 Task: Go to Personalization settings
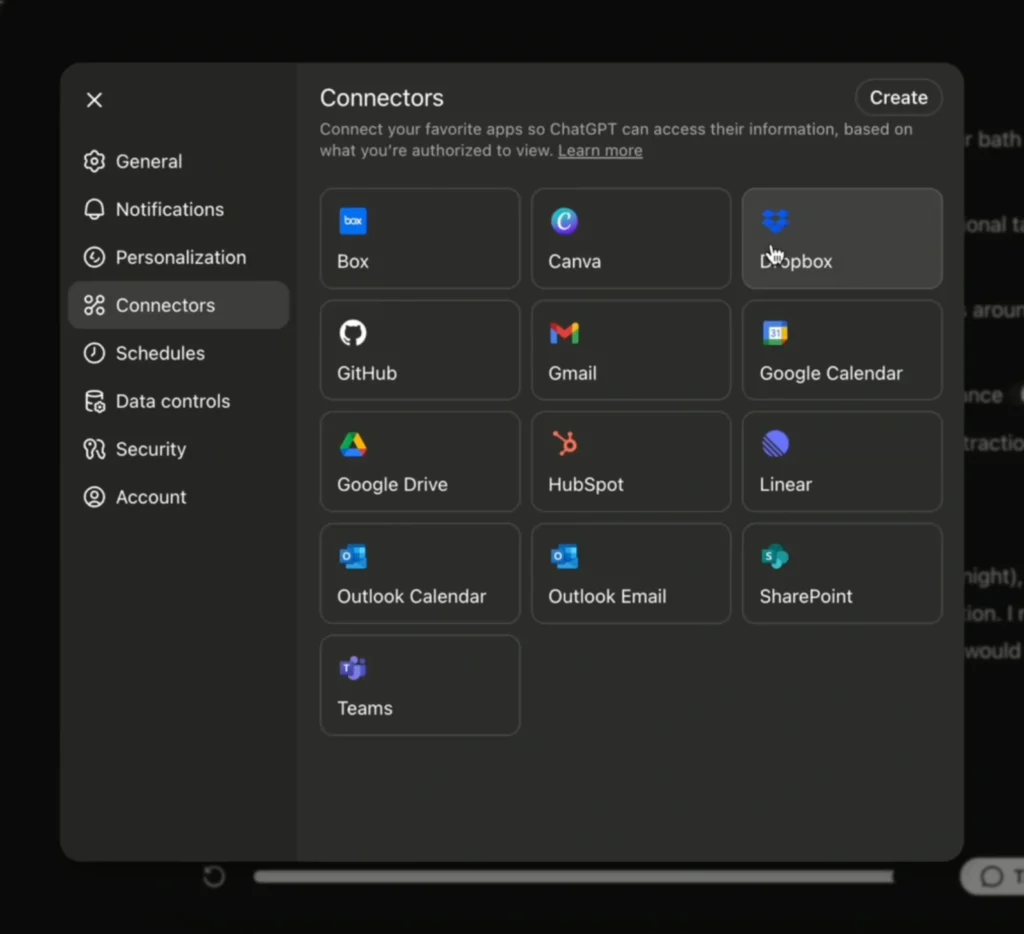click(x=178, y=257)
